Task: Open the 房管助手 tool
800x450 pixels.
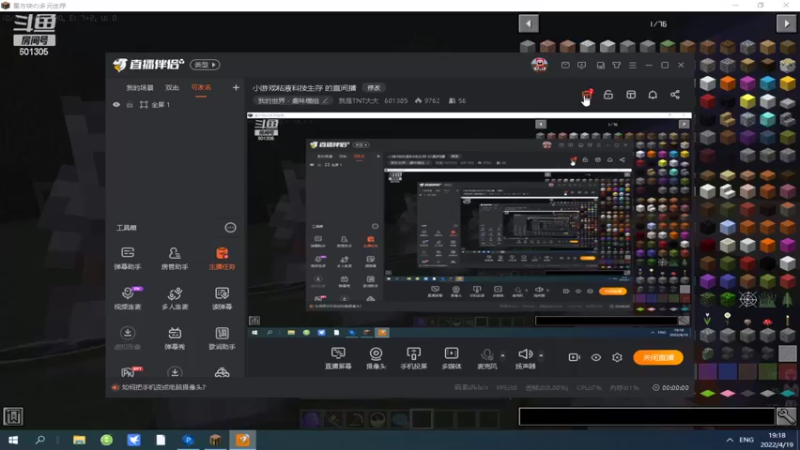Action: (x=174, y=258)
